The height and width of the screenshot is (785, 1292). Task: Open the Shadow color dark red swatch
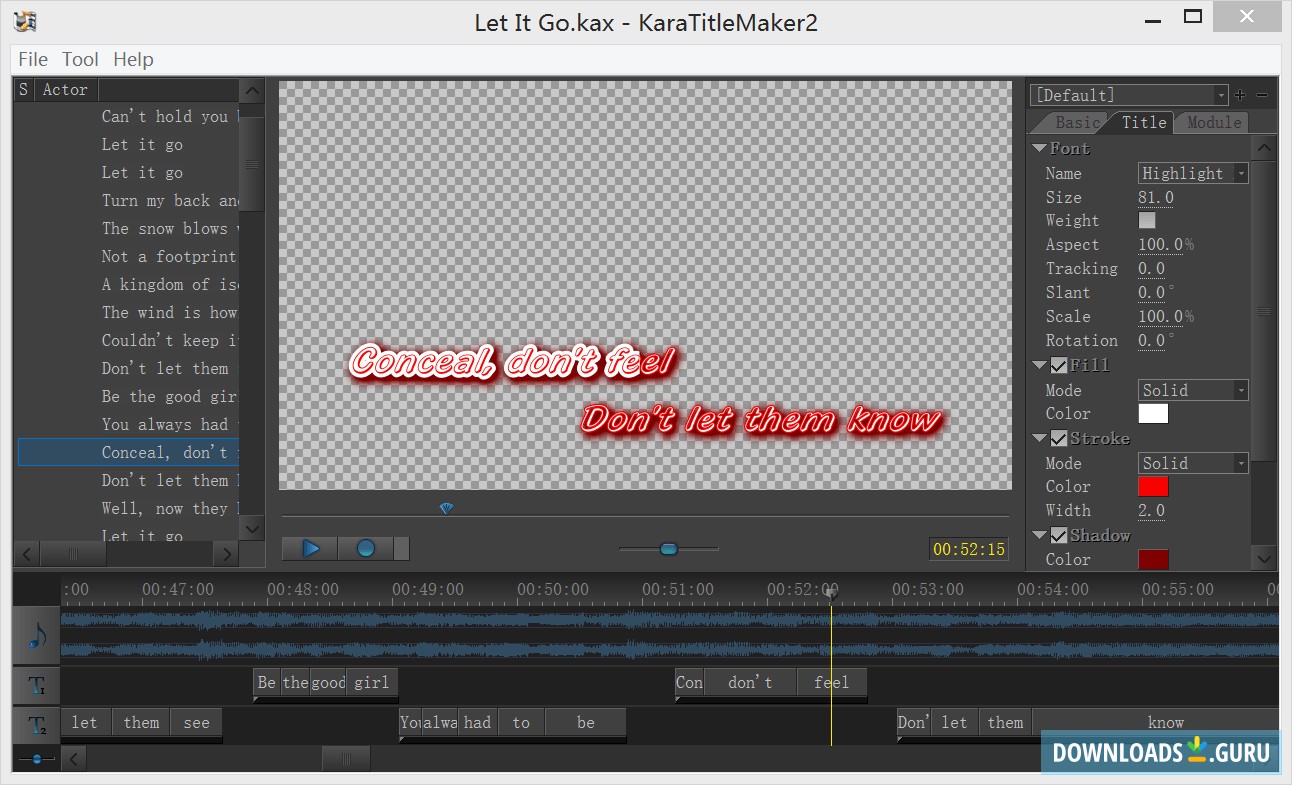click(1153, 560)
